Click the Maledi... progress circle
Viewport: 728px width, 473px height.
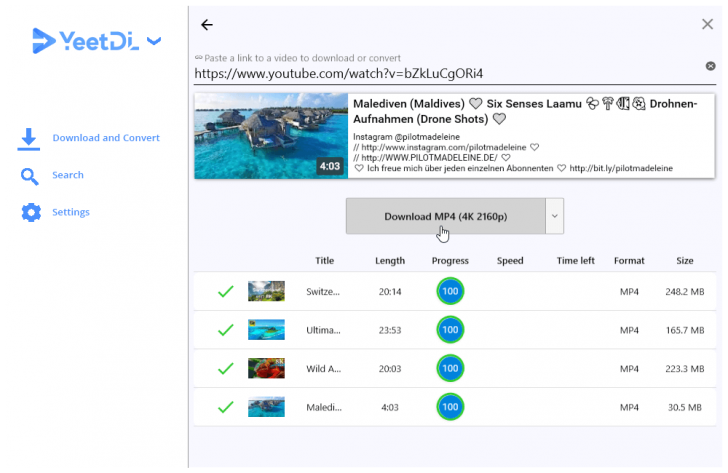(450, 407)
